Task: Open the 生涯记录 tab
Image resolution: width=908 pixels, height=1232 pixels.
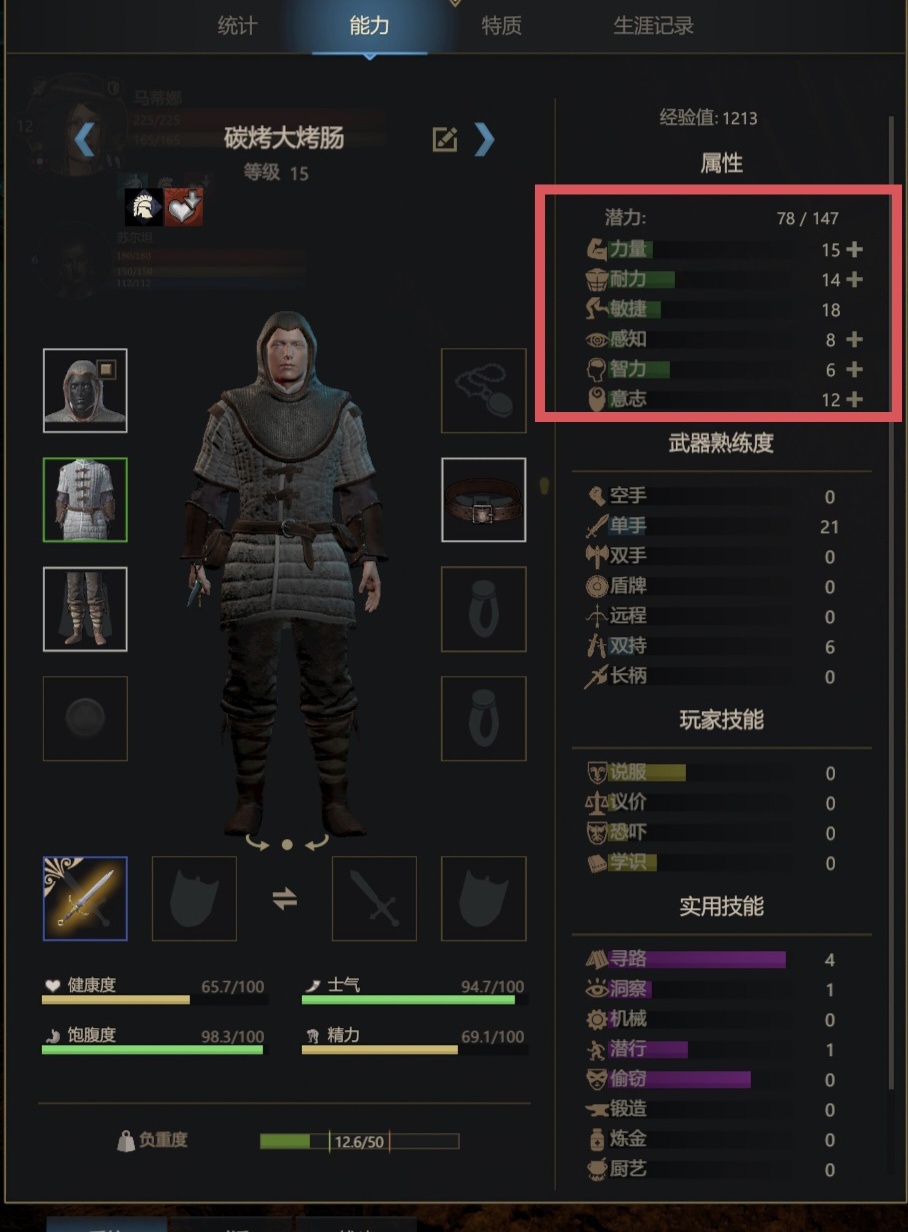Action: pos(653,26)
